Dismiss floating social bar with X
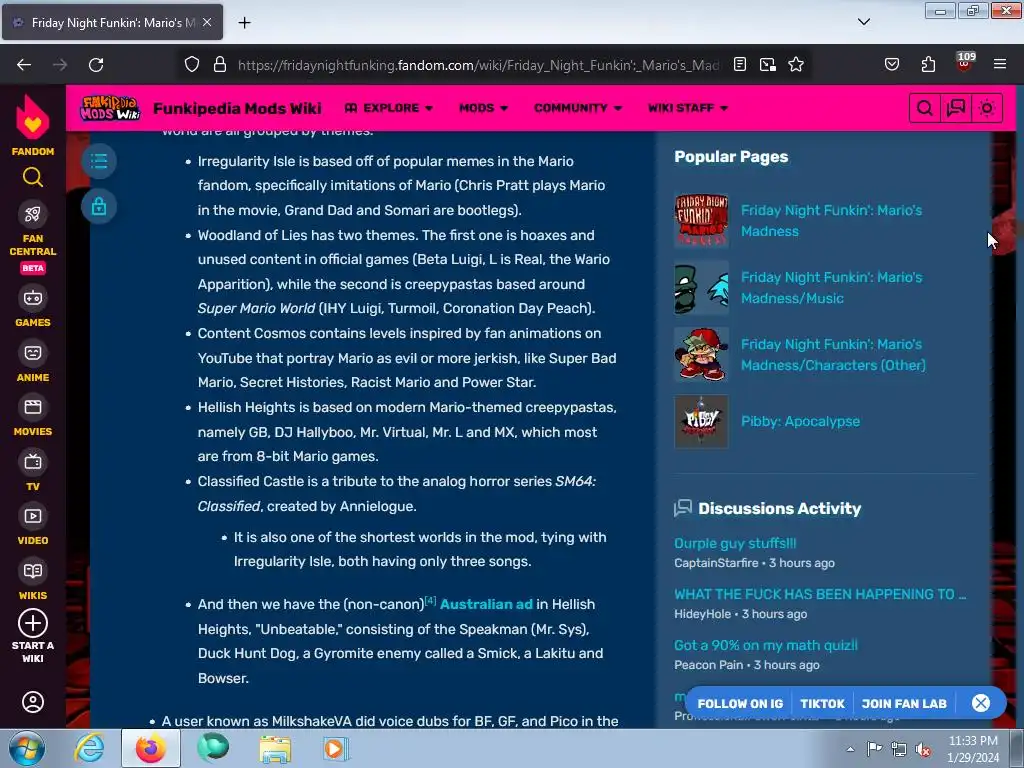This screenshot has width=1024, height=768. click(x=981, y=703)
